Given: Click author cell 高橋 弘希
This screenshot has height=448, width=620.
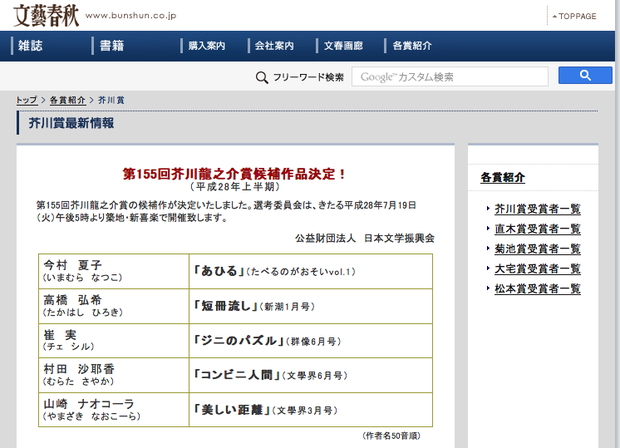Looking at the screenshot, I should click(x=114, y=306).
